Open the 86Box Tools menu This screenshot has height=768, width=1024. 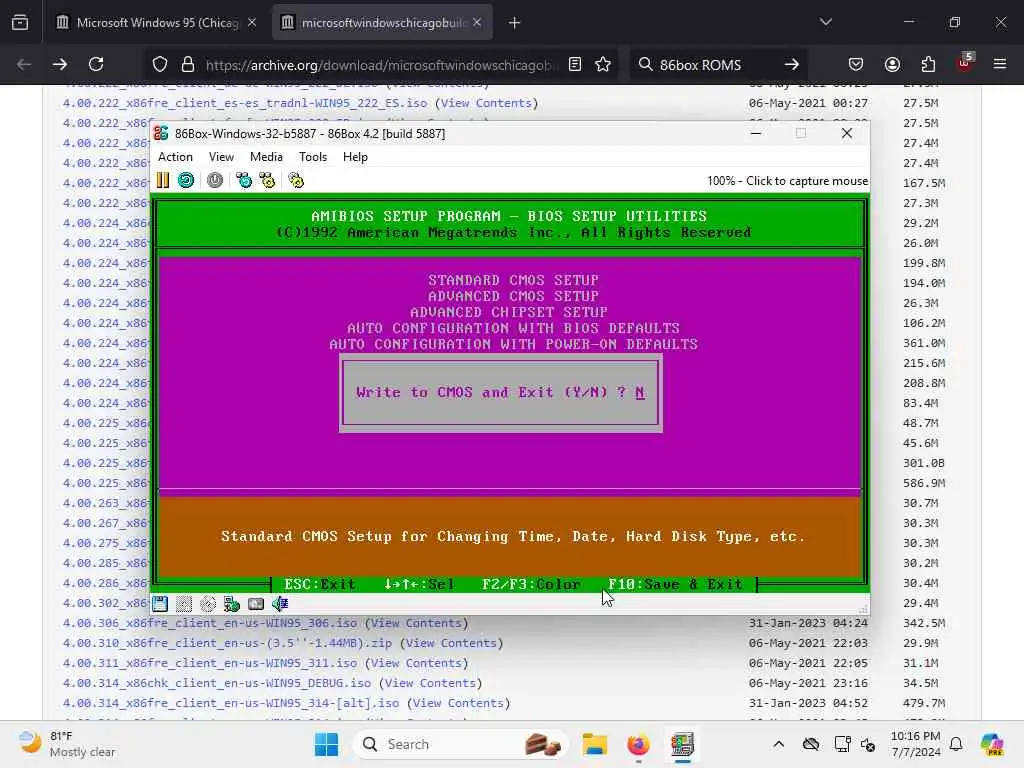(x=313, y=157)
